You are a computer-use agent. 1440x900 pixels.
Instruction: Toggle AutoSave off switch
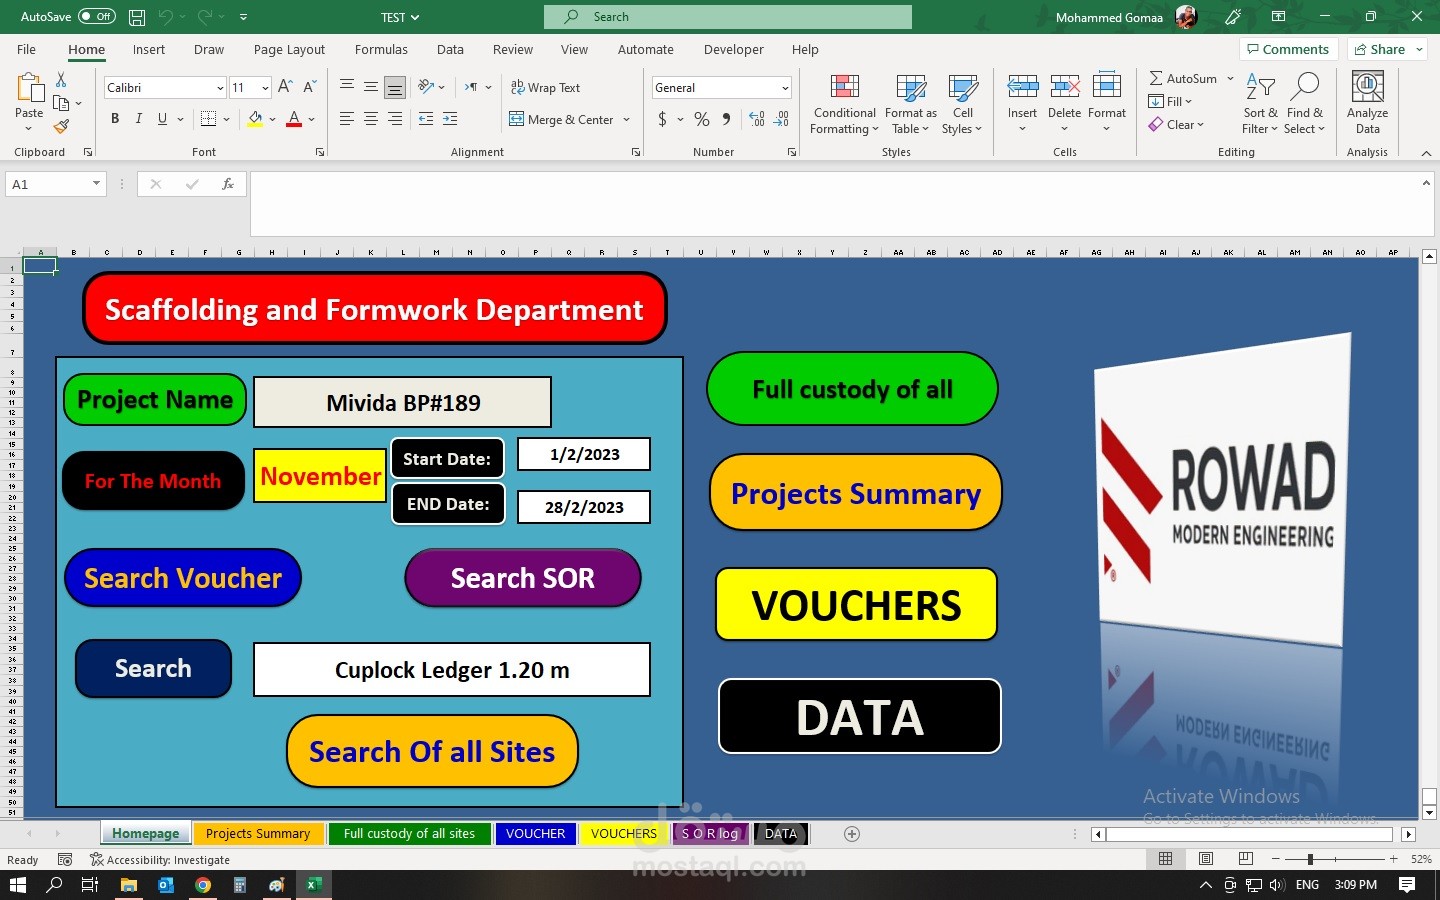[97, 17]
